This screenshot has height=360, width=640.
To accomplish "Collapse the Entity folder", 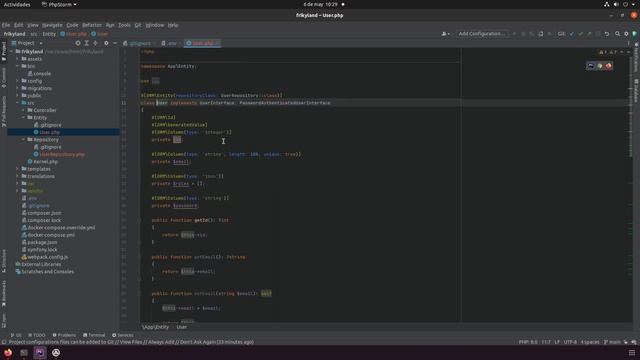I will click(x=23, y=118).
